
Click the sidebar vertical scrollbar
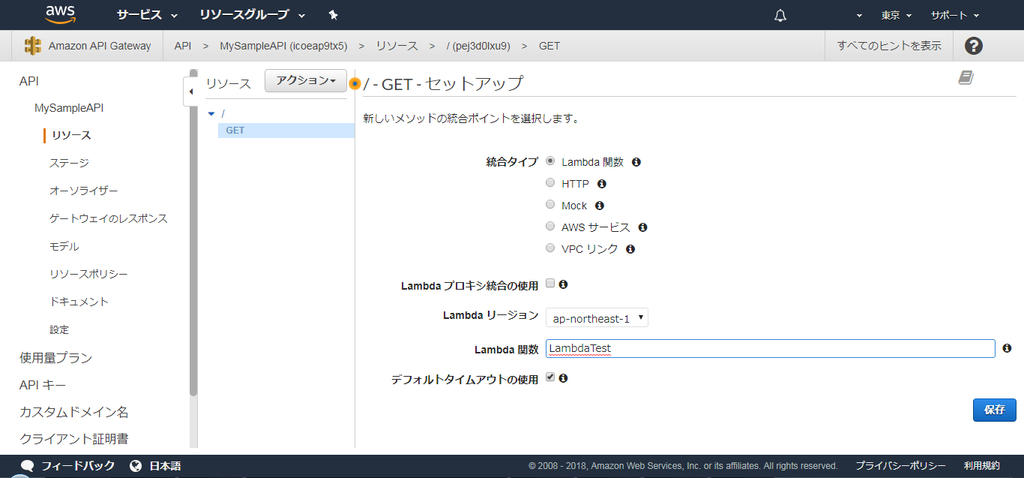[193, 232]
